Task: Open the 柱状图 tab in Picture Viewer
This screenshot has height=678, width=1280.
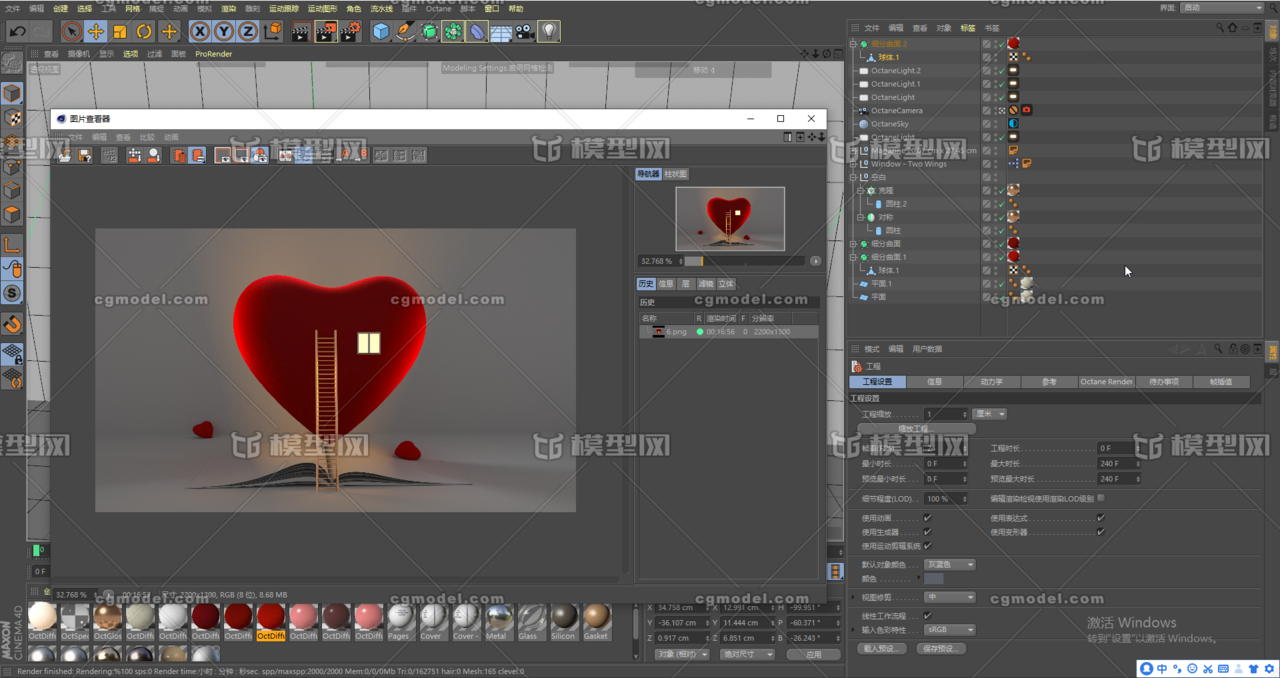Action: pos(676,174)
